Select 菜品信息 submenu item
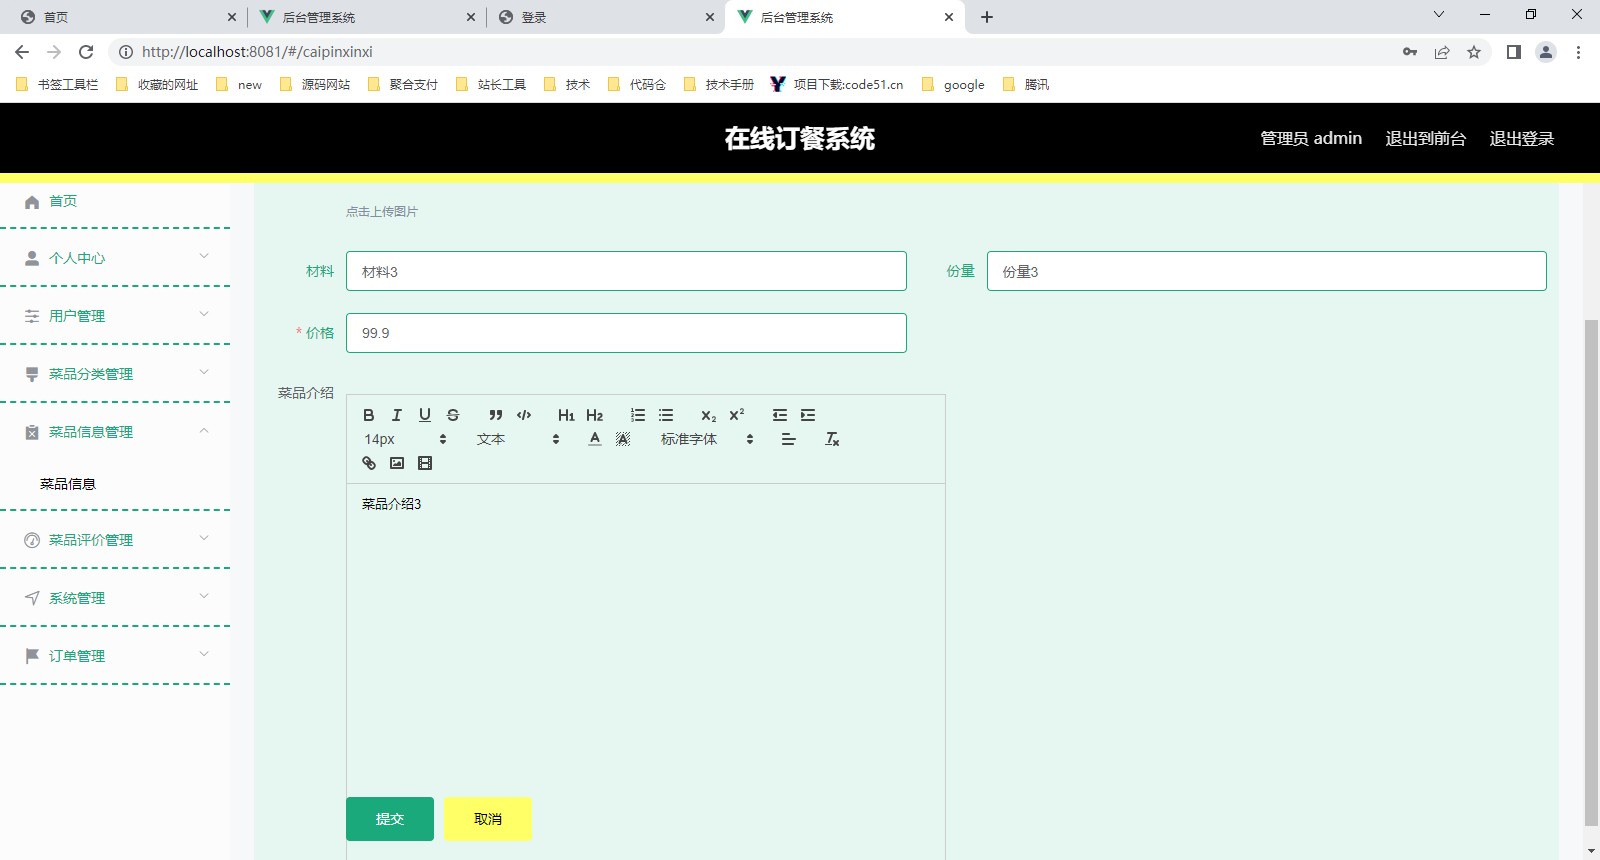This screenshot has width=1600, height=860. point(68,484)
